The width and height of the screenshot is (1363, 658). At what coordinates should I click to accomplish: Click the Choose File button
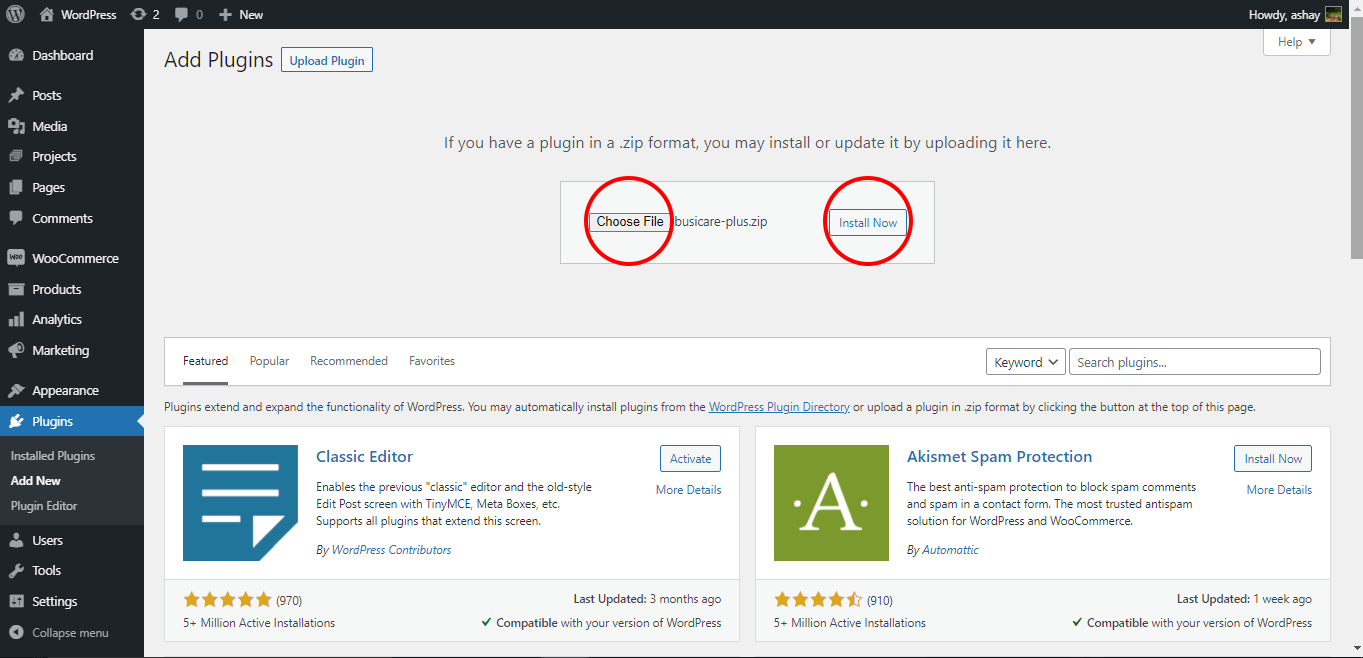[630, 222]
